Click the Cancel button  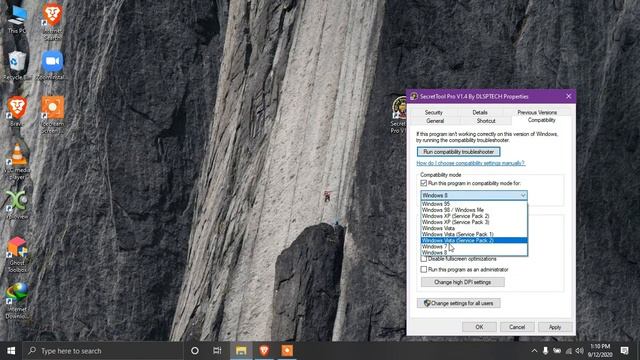click(x=517, y=327)
